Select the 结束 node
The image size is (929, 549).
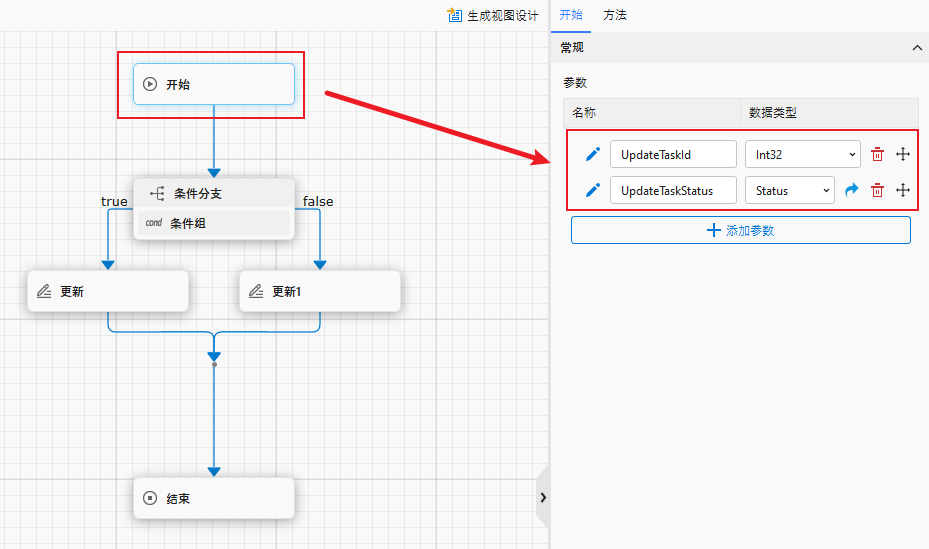(x=214, y=498)
